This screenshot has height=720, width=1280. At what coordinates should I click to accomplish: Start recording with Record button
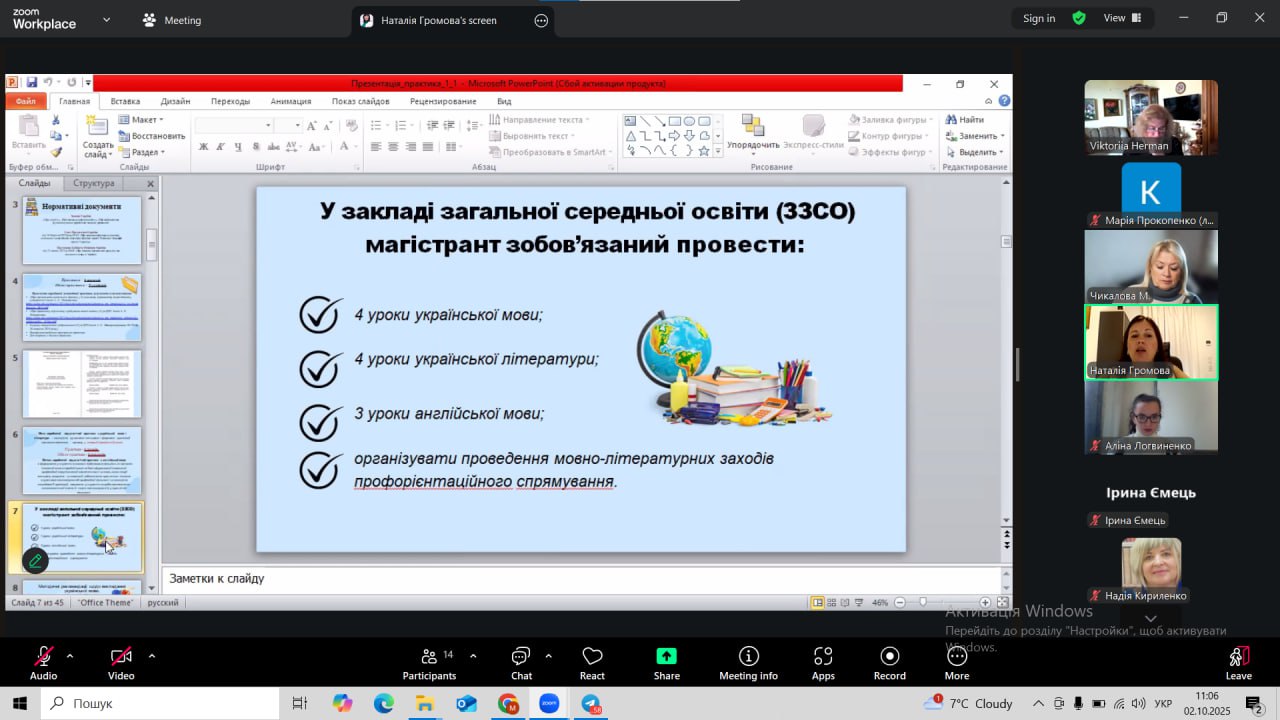889,663
